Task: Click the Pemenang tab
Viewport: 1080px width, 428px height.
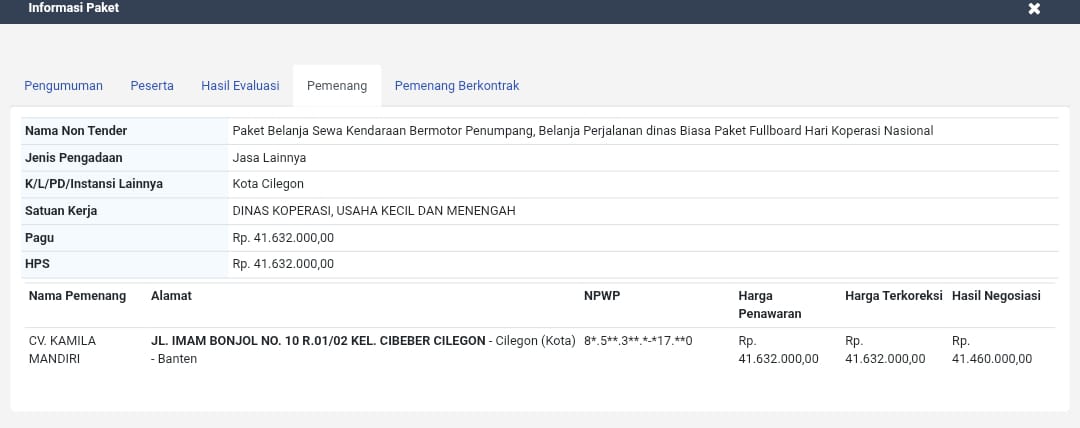Action: 337,86
